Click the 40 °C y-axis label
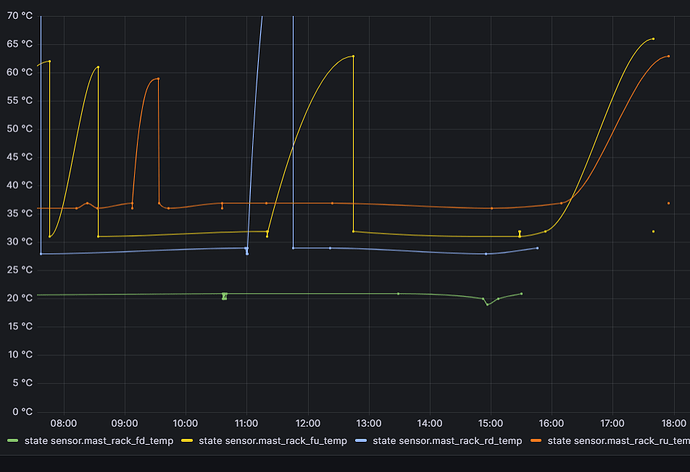 tap(19, 185)
